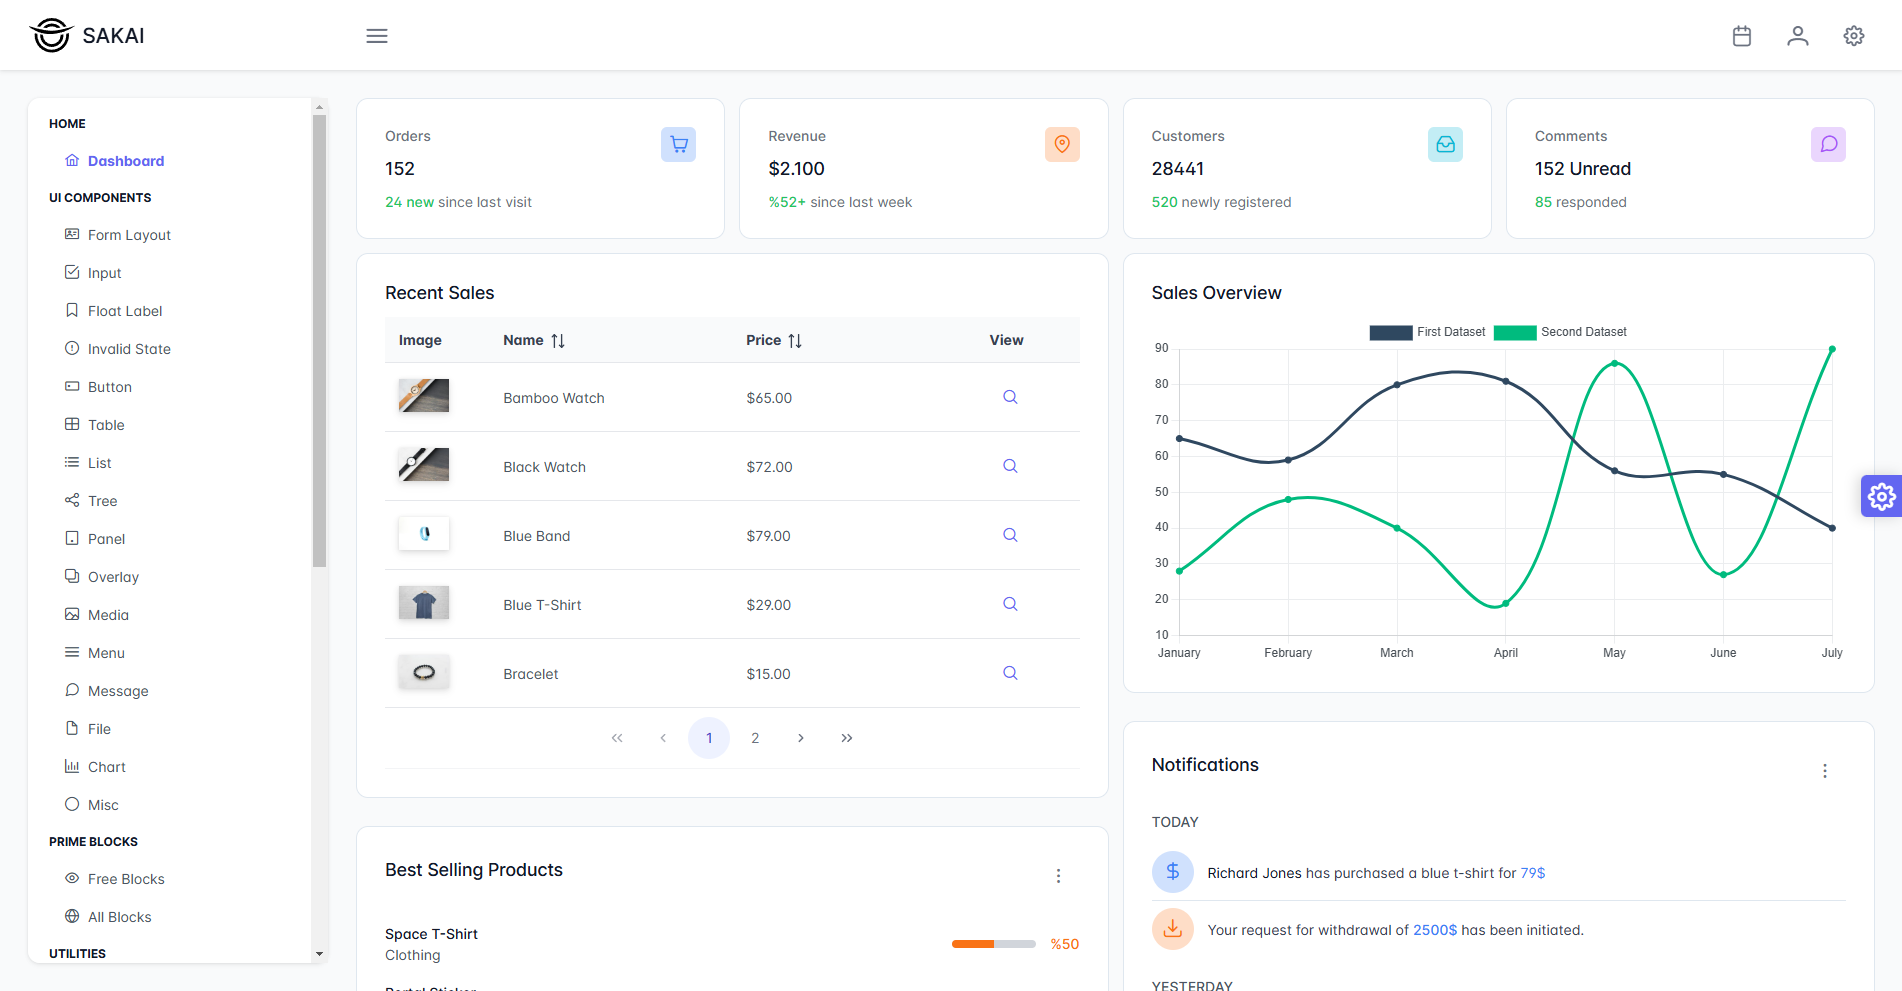1902x991 pixels.
Task: View Bamboo Watch with search icon
Action: (1010, 397)
